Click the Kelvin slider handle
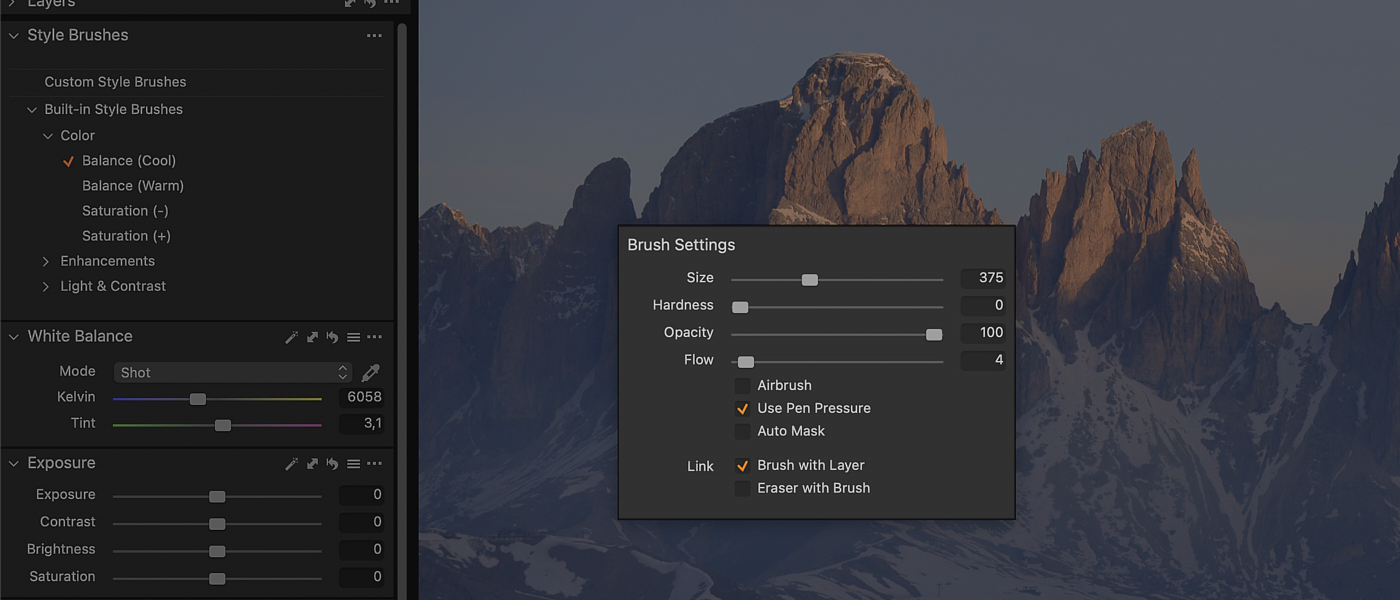 pyautogui.click(x=198, y=399)
